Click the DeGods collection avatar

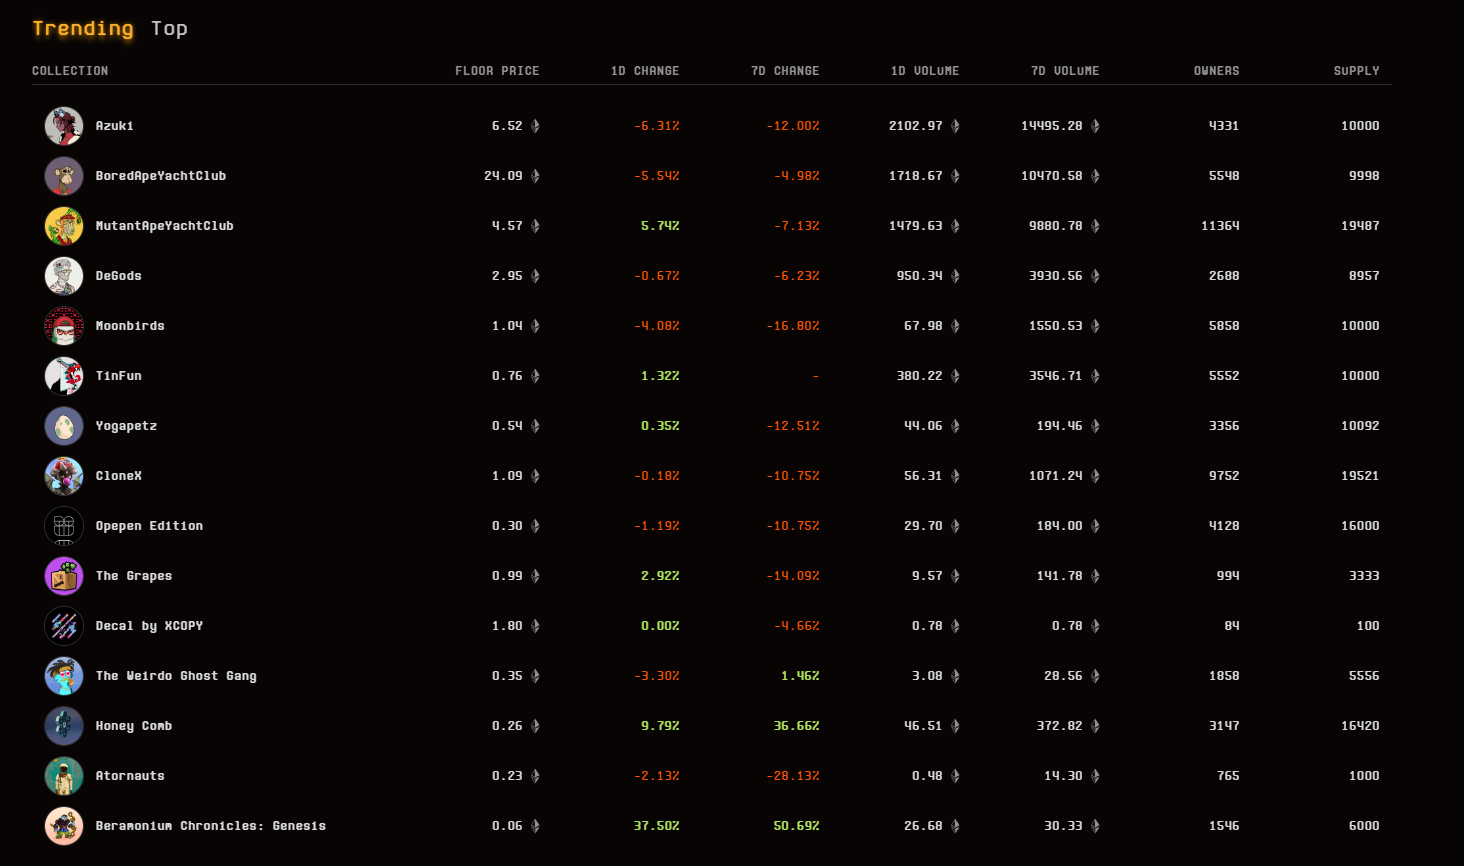coord(64,276)
